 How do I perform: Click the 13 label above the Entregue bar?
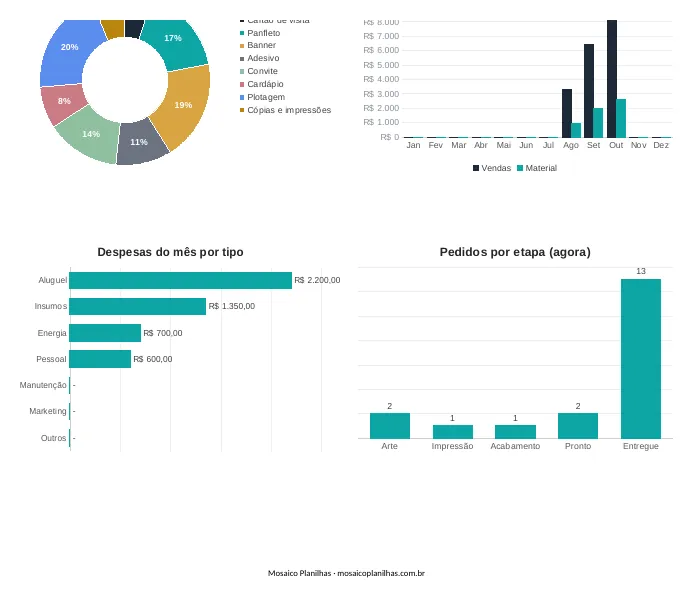click(641, 271)
